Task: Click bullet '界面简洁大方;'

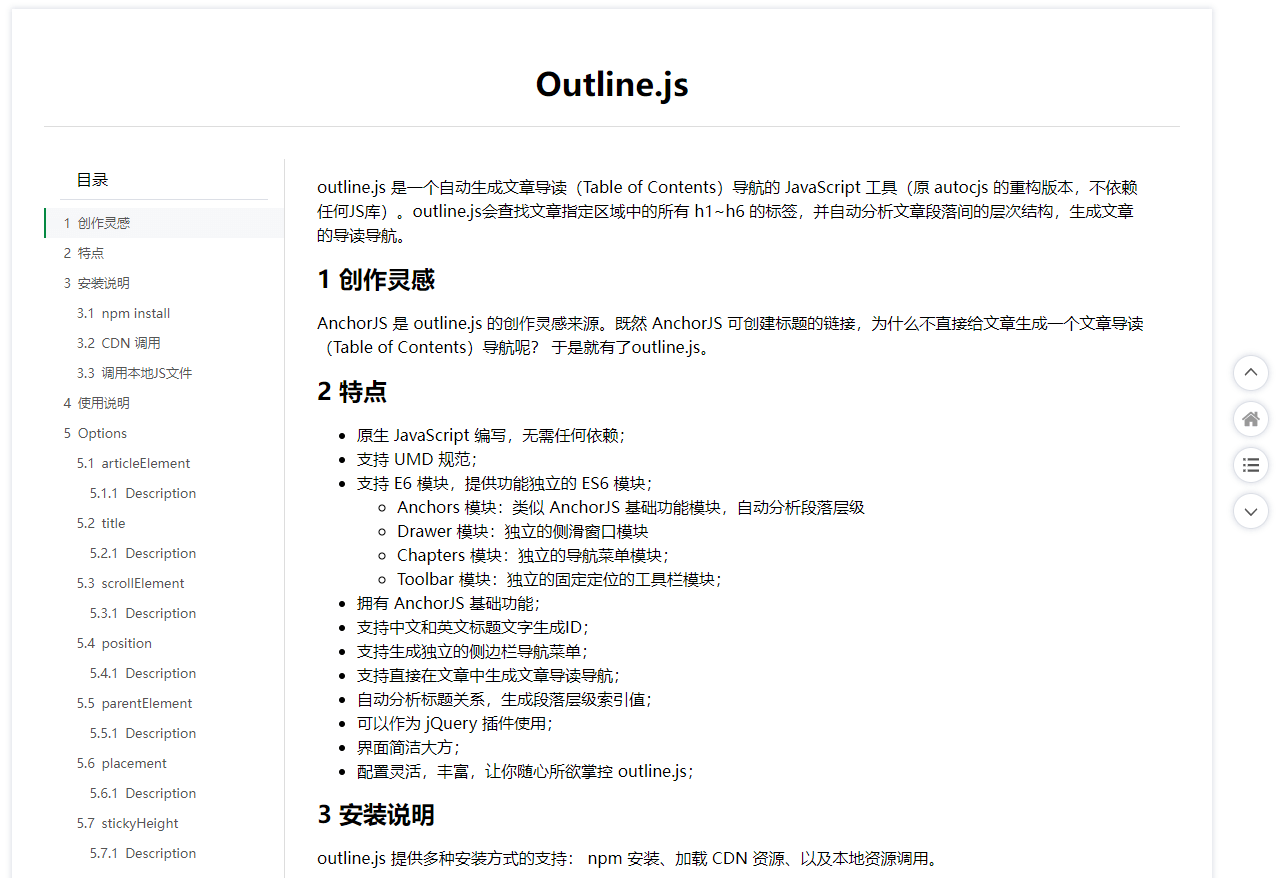Action: [408, 747]
